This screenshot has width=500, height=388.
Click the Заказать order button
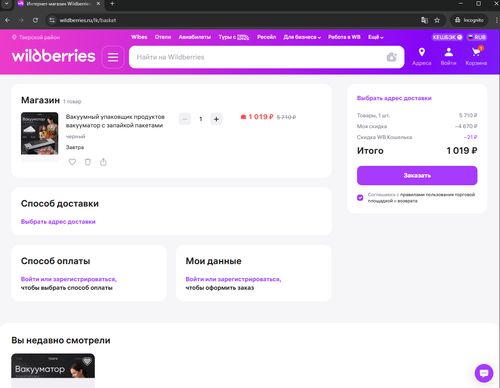[x=417, y=175]
